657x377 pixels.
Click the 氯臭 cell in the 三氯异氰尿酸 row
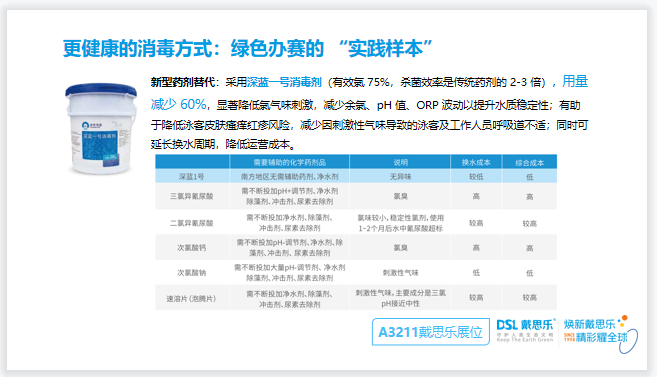pyautogui.click(x=400, y=196)
